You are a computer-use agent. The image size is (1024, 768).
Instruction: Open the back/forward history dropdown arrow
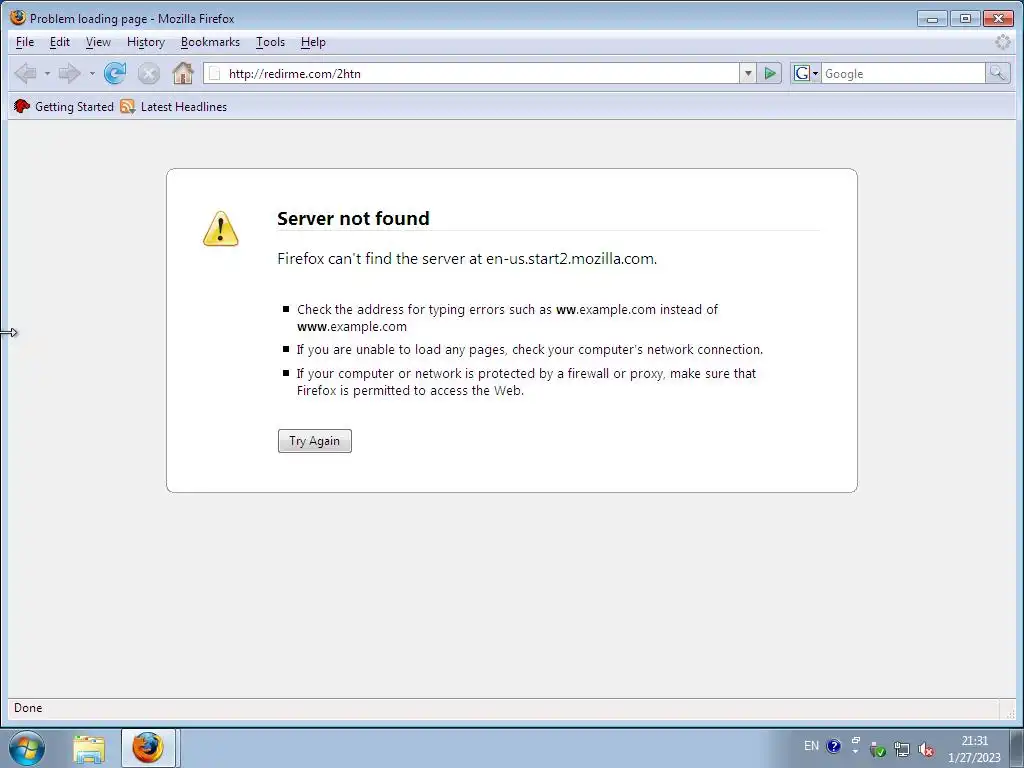tap(92, 73)
